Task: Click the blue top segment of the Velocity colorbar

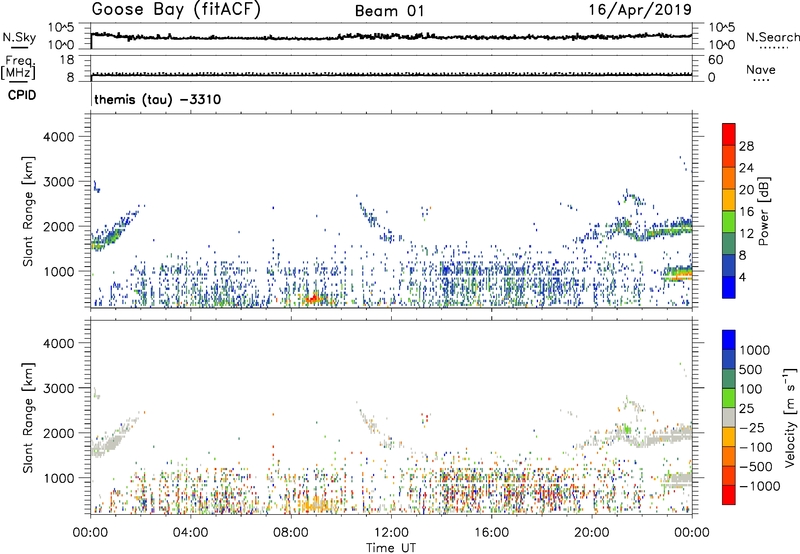Action: pos(729,340)
